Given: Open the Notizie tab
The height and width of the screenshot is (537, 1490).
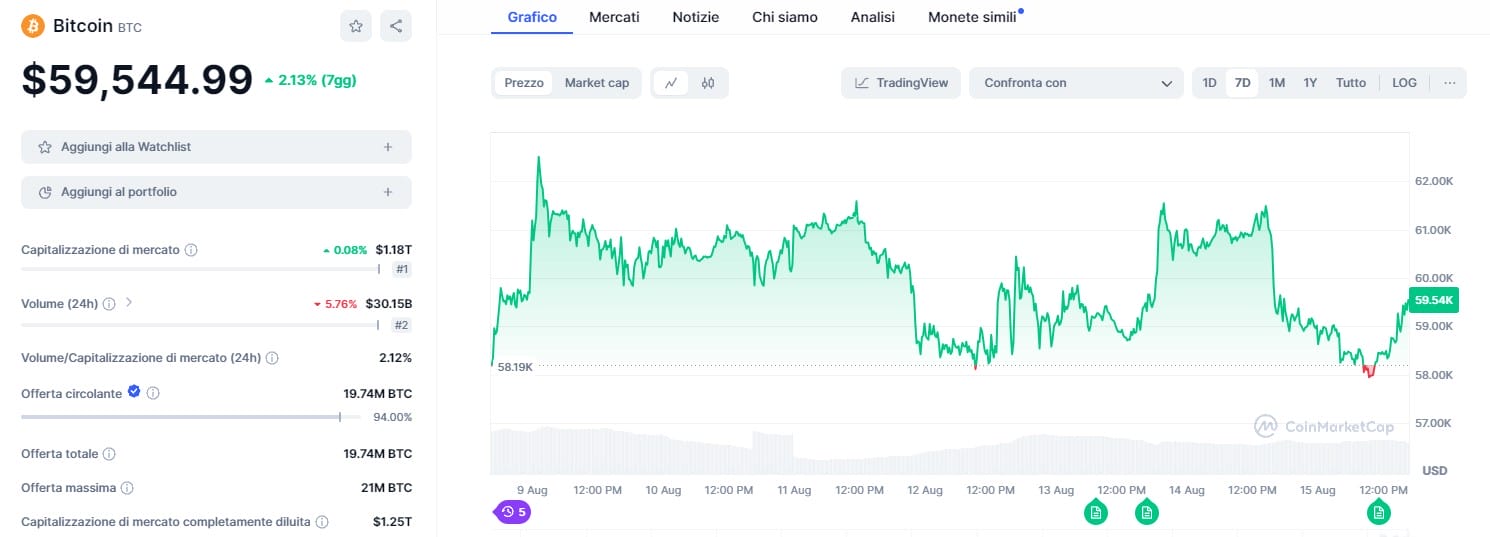Looking at the screenshot, I should 695,17.
